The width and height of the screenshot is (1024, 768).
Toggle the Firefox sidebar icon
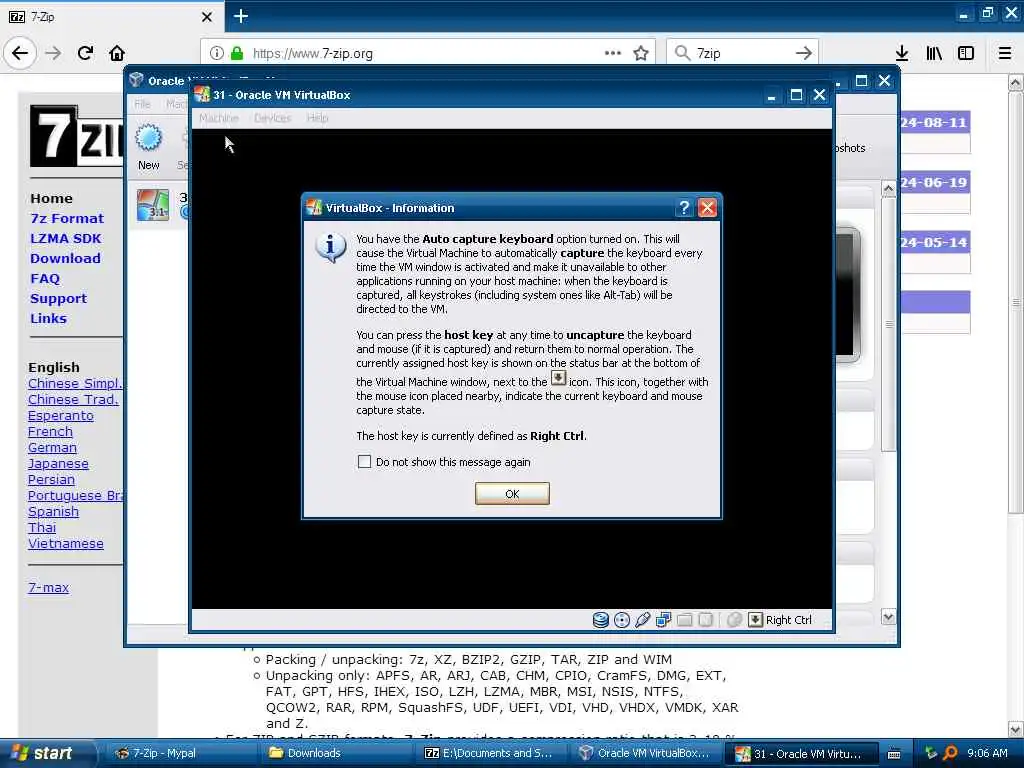click(966, 53)
